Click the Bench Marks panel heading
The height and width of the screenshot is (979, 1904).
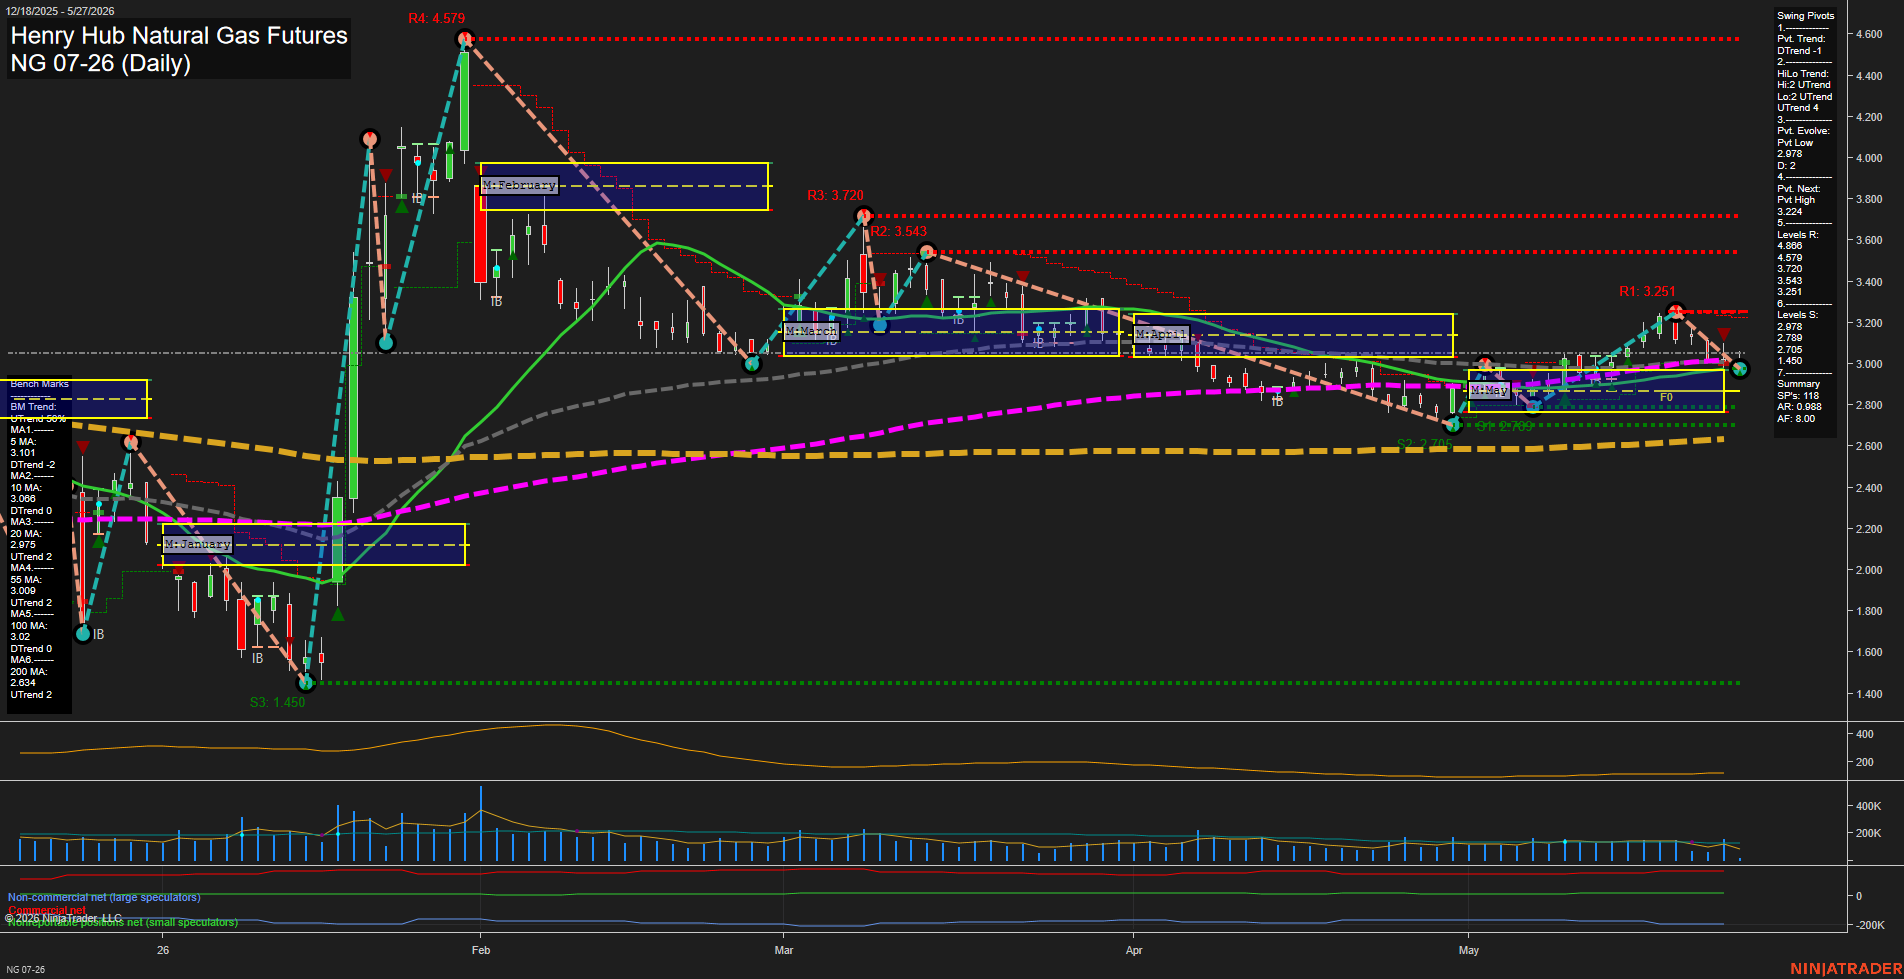(40, 384)
